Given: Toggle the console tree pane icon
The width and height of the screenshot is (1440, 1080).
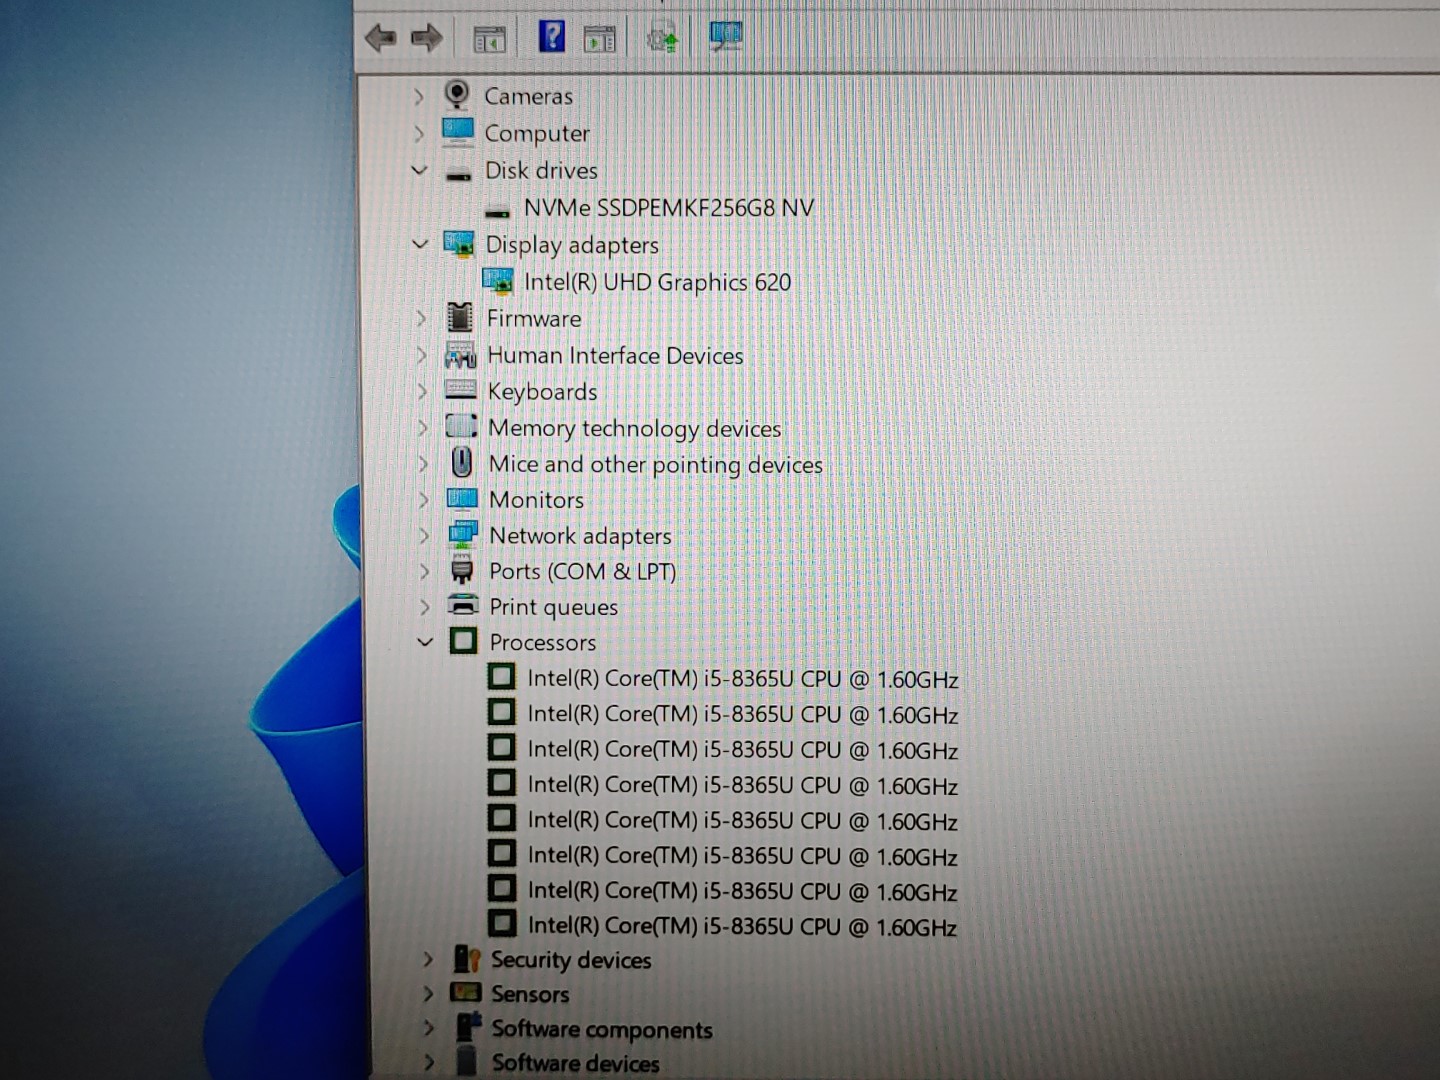Looking at the screenshot, I should pyautogui.click(x=489, y=37).
